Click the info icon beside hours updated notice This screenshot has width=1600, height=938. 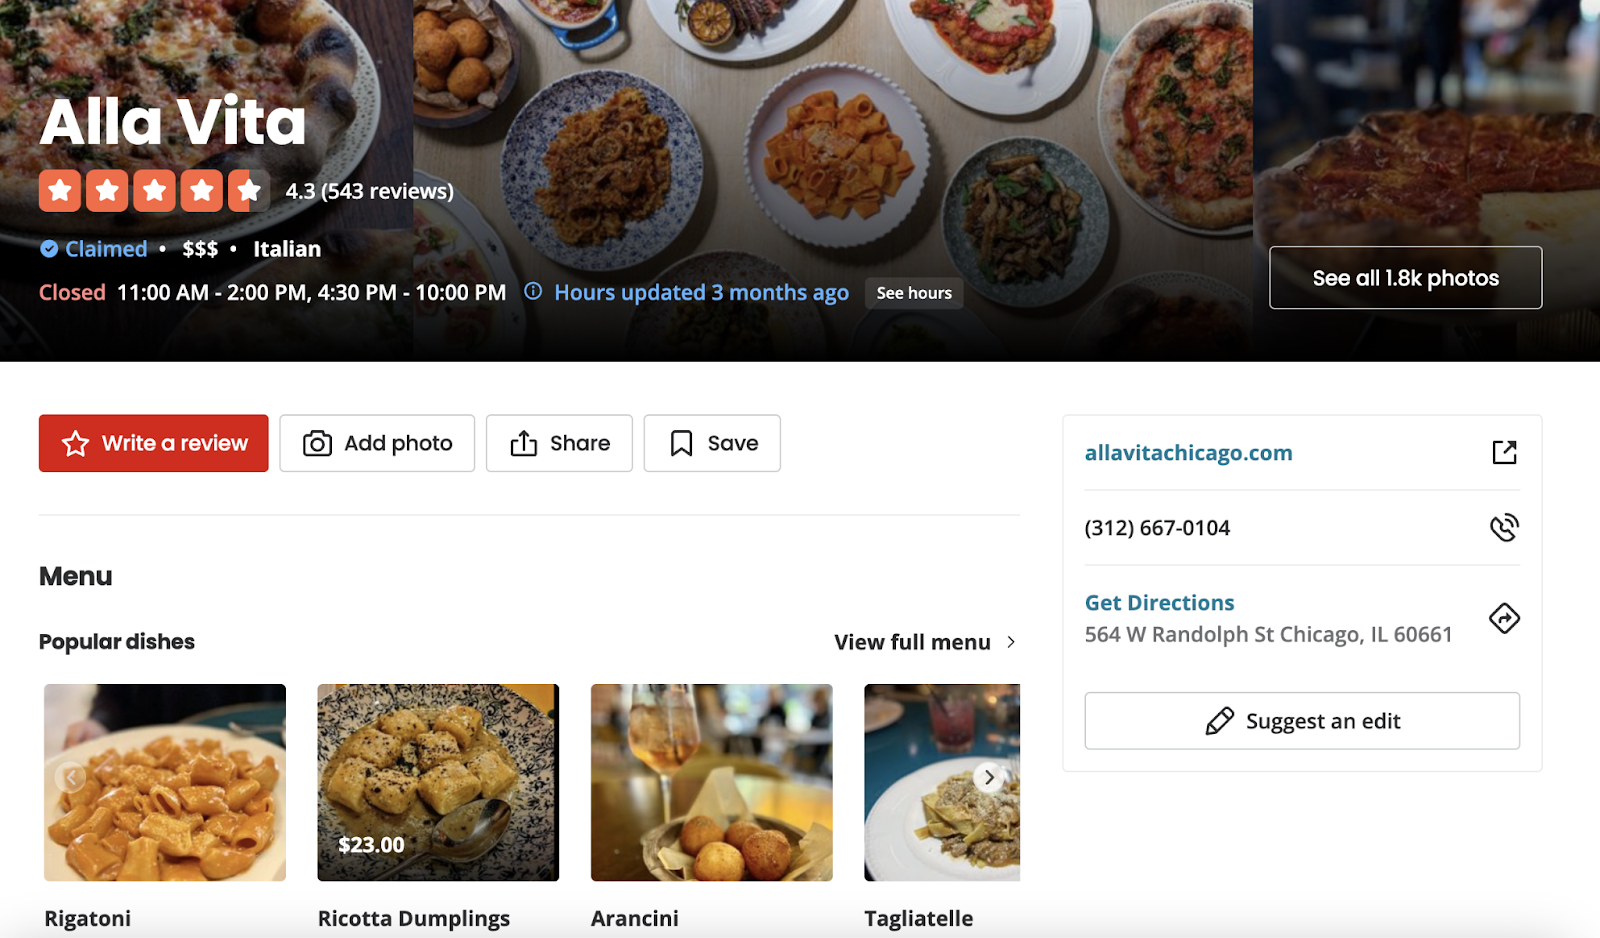click(532, 292)
